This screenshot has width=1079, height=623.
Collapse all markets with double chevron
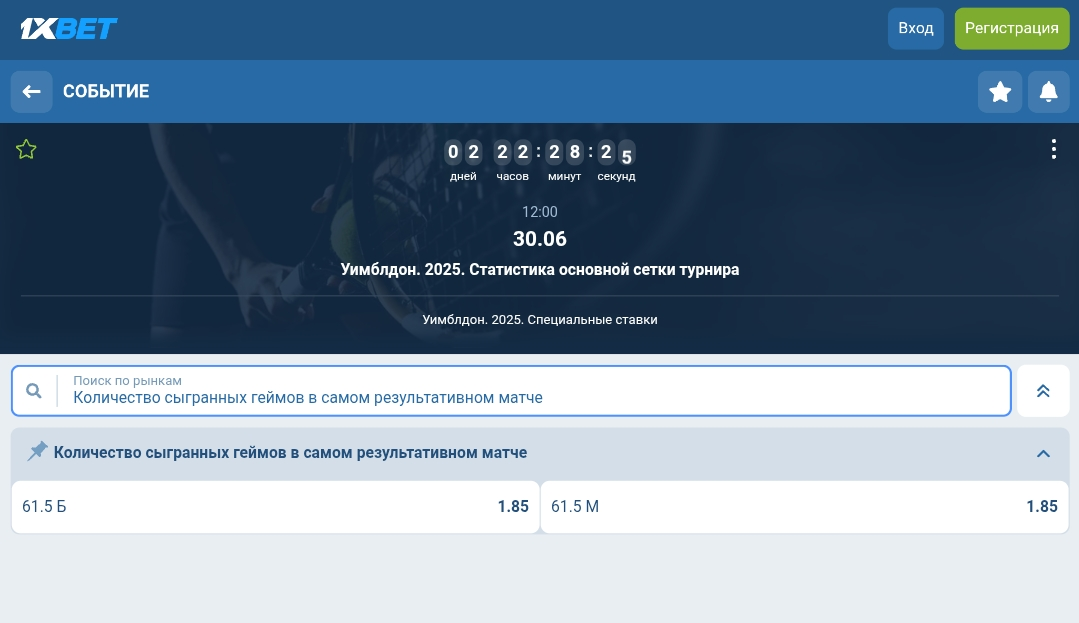(1043, 391)
